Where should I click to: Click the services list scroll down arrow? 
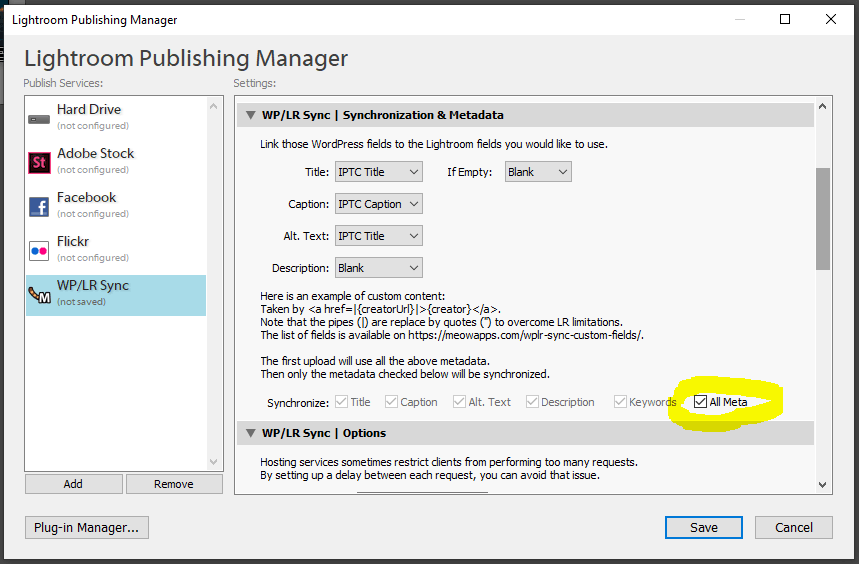coord(214,462)
